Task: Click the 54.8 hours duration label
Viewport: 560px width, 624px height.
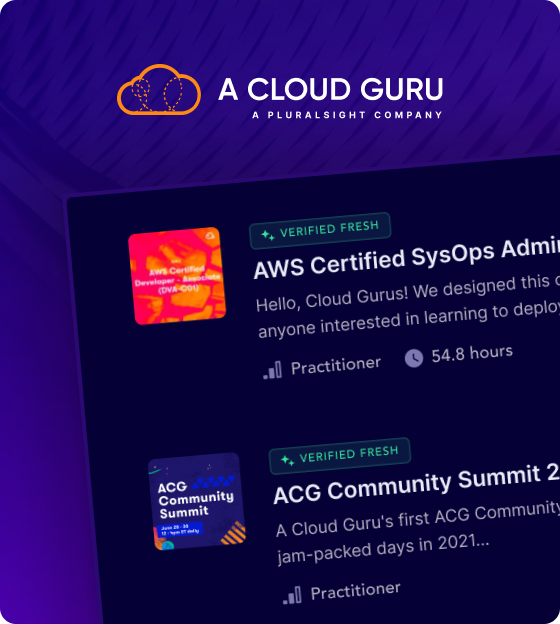Action: 472,353
